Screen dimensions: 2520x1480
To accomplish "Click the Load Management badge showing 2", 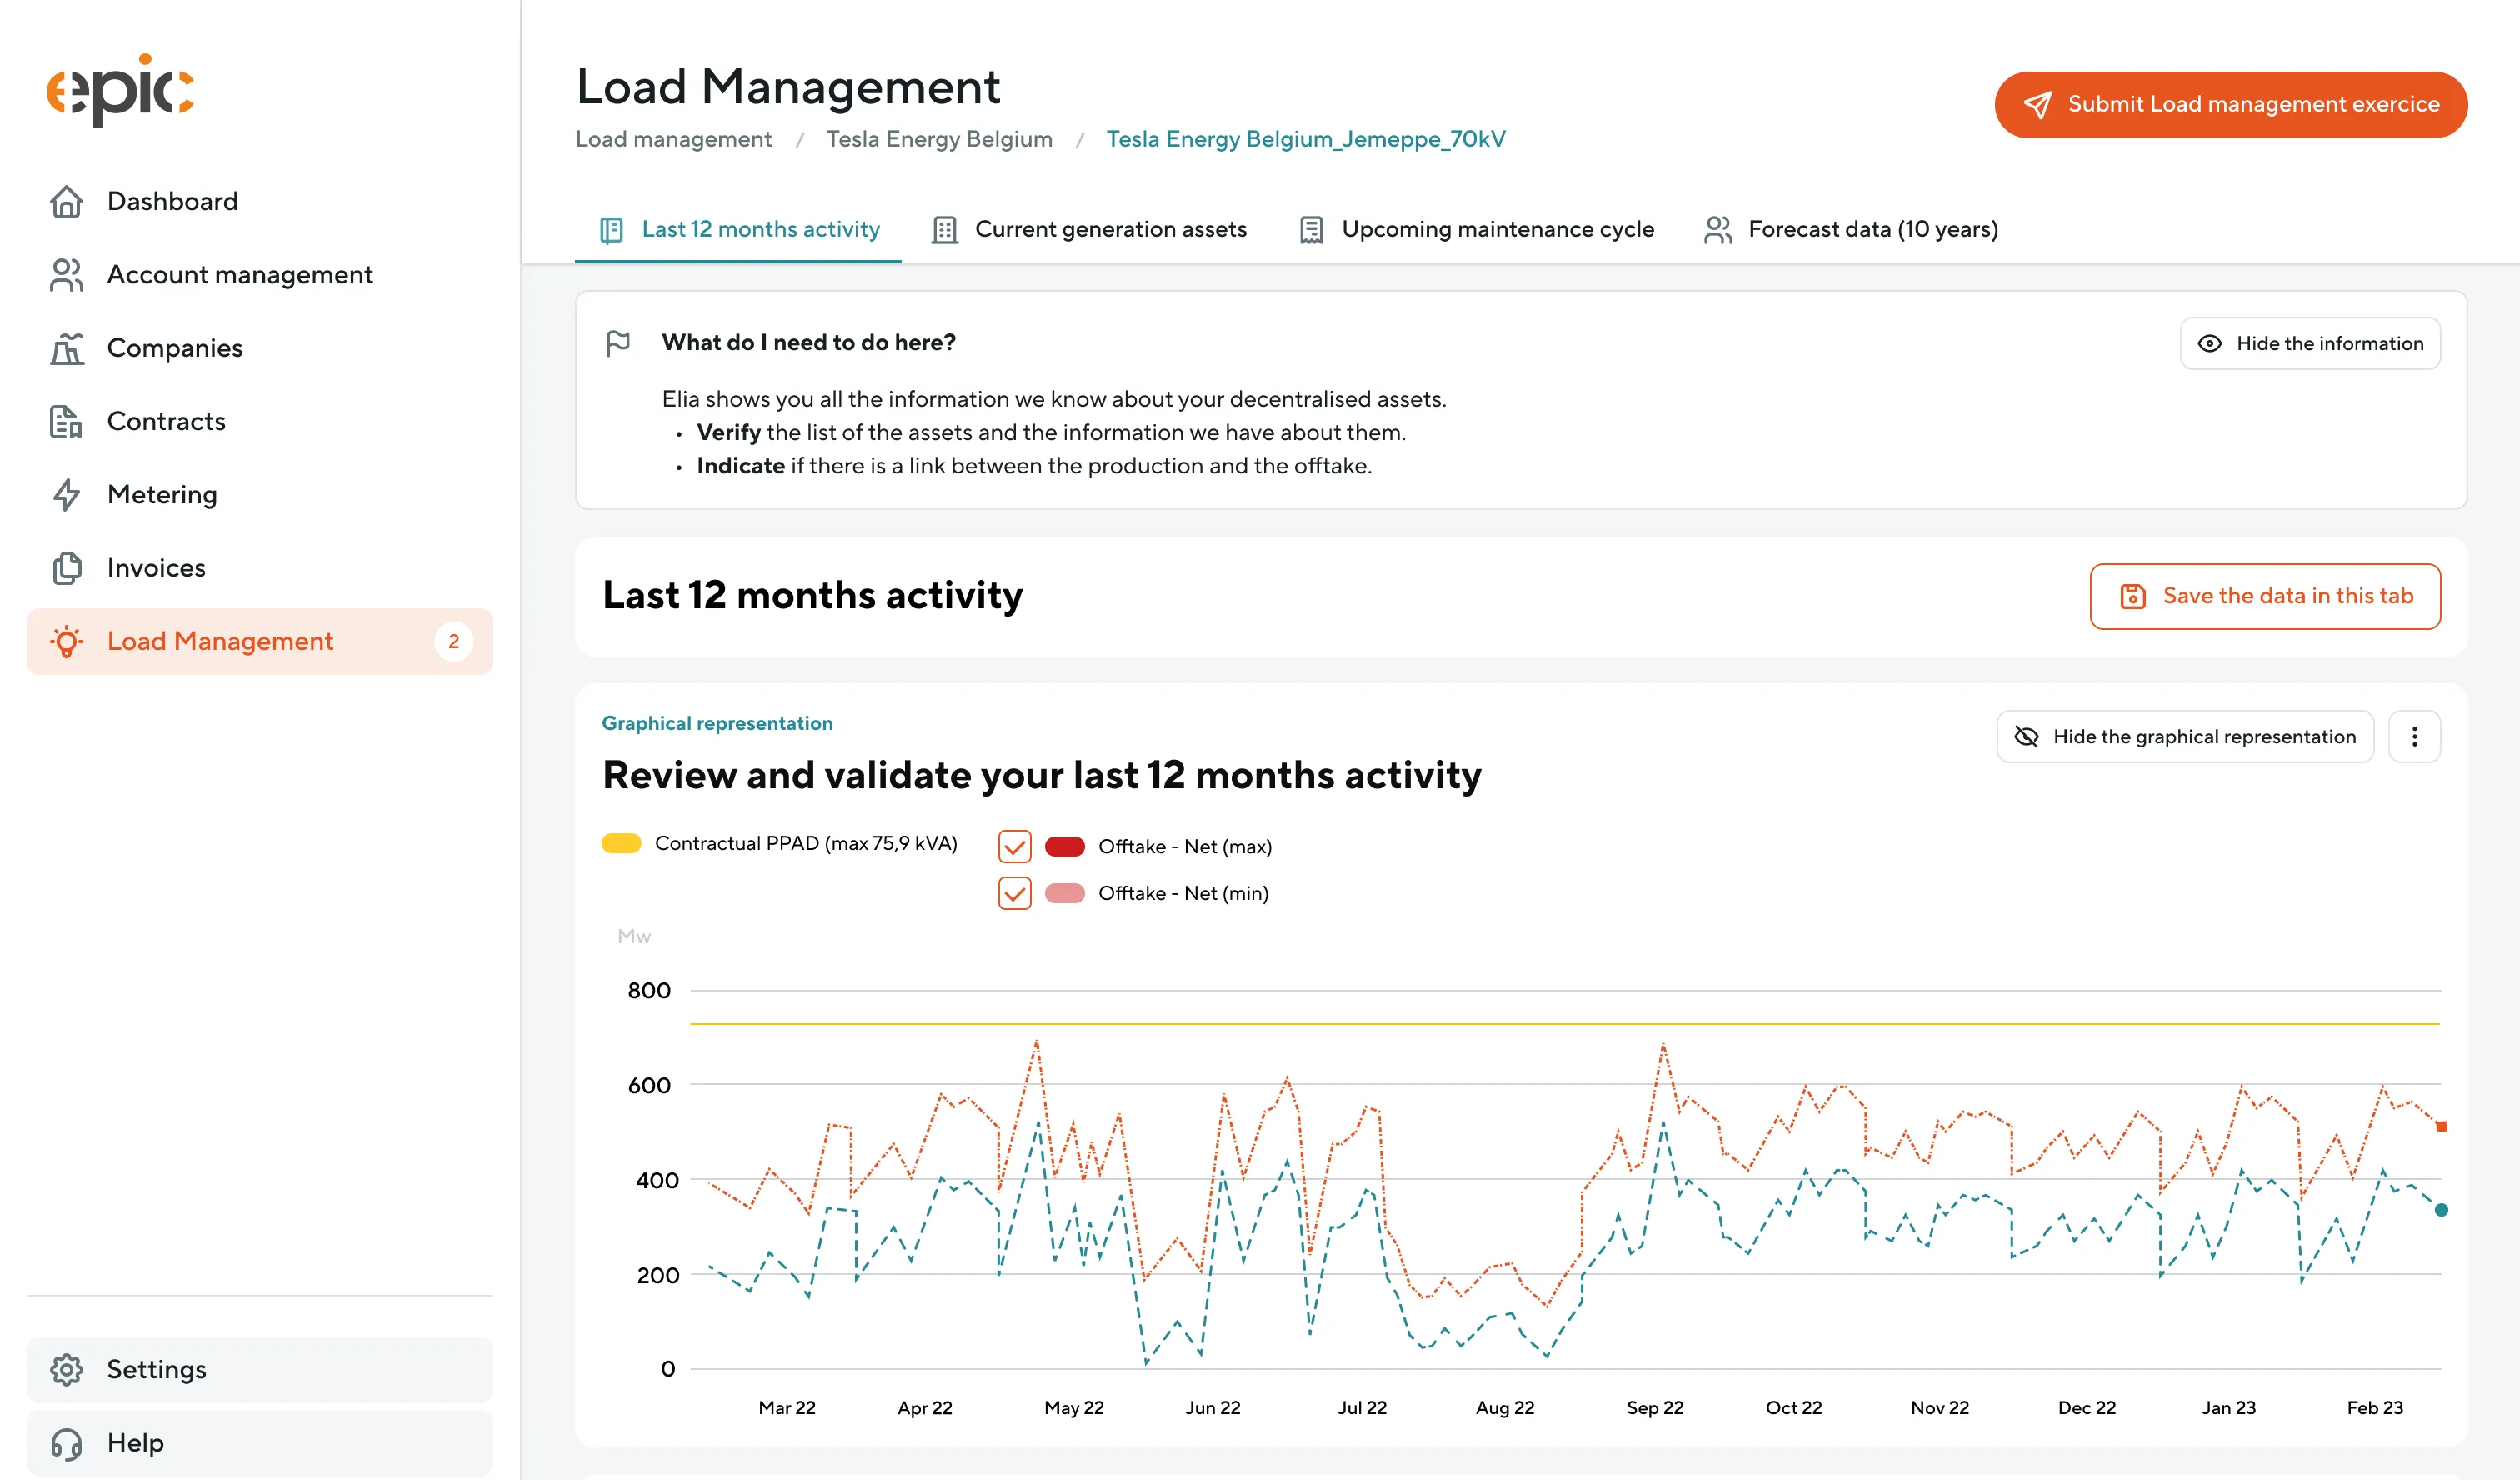I will point(454,642).
